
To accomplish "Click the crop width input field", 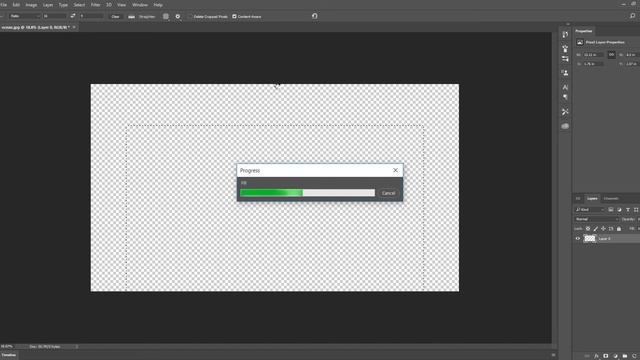I will click(55, 16).
